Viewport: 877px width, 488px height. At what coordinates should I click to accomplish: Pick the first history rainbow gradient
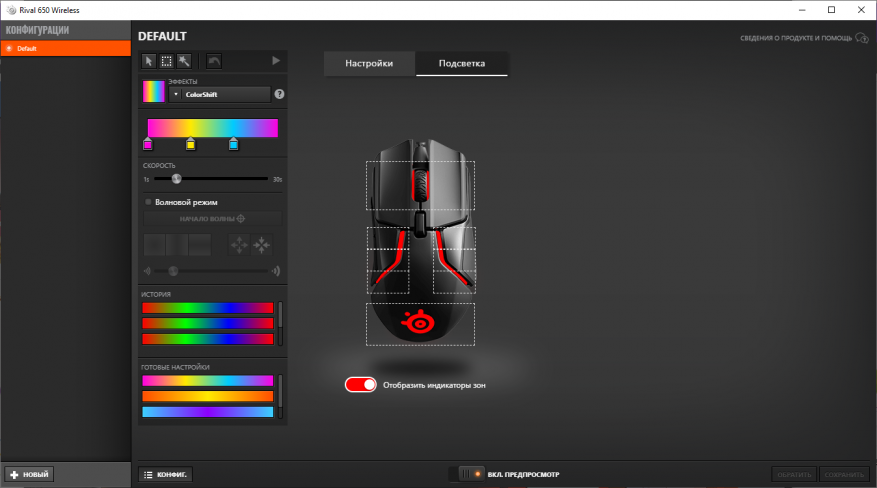[x=208, y=308]
